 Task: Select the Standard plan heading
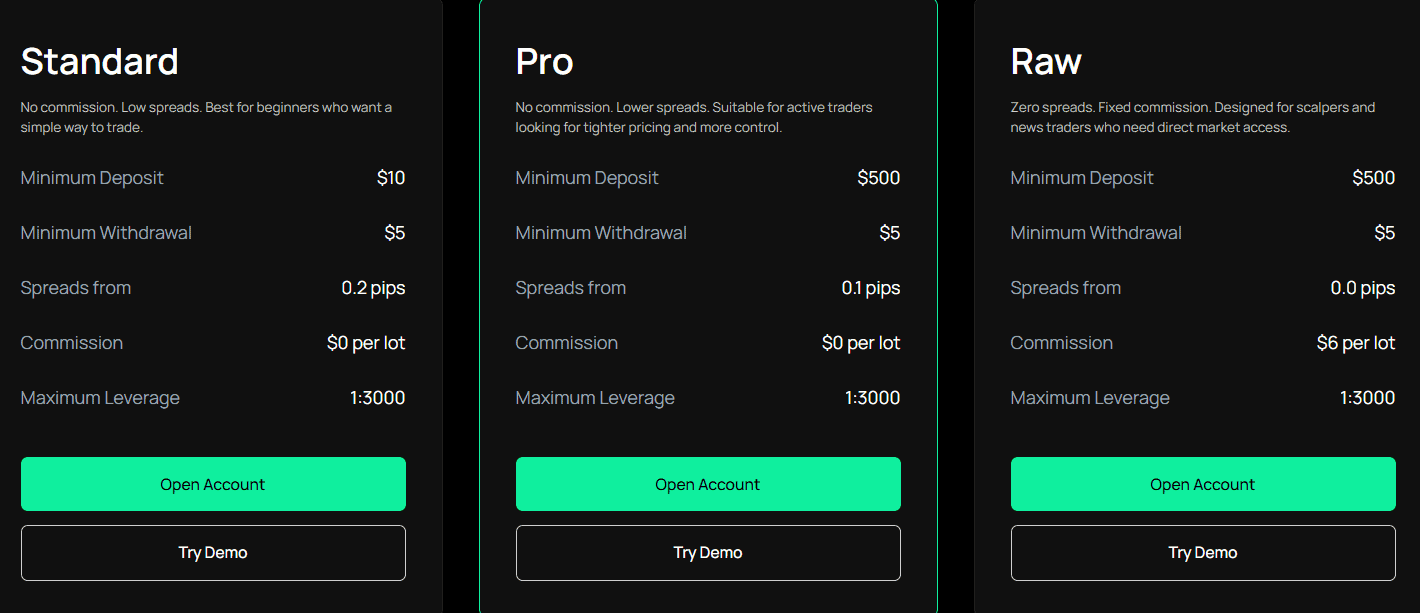click(x=99, y=62)
